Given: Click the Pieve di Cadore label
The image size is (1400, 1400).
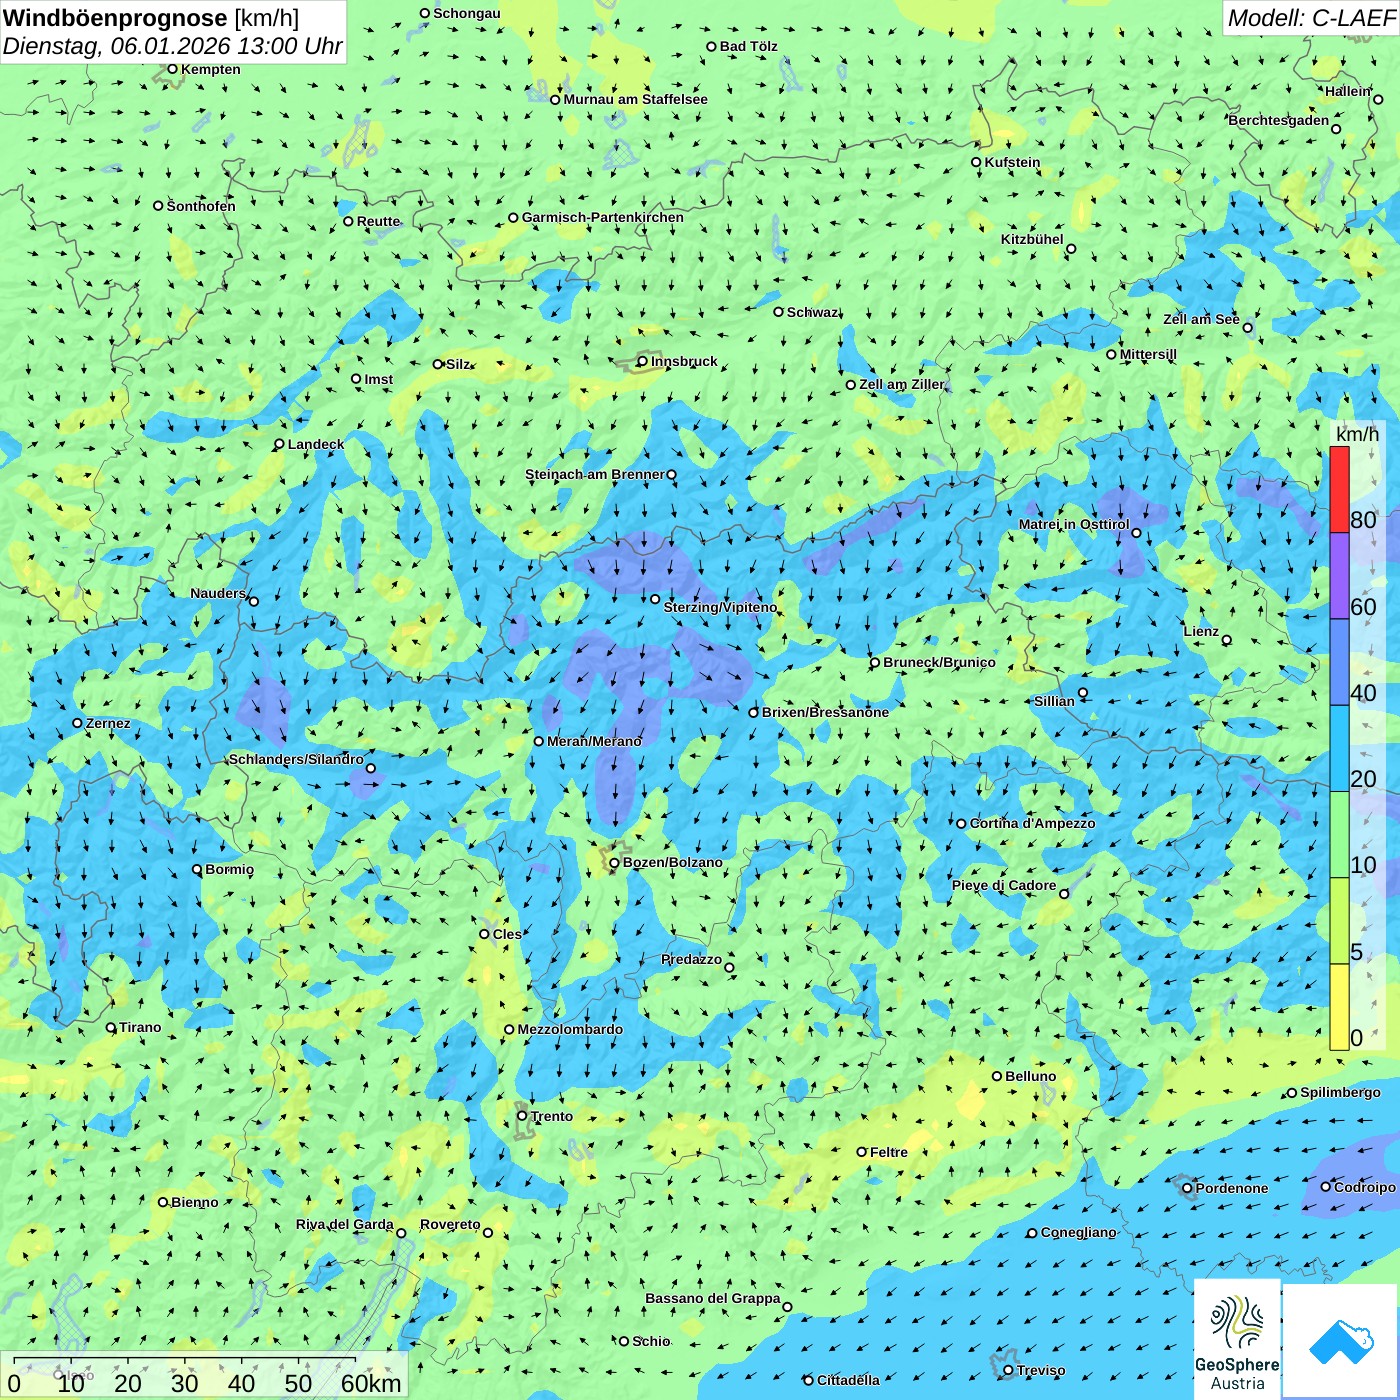Looking at the screenshot, I should [1004, 885].
